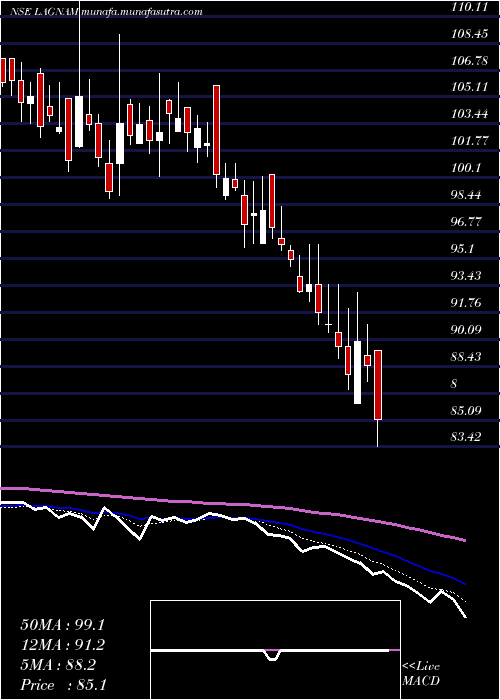Click the 98.44 price axis label
Screen dimensions: 500x700
click(x=467, y=195)
